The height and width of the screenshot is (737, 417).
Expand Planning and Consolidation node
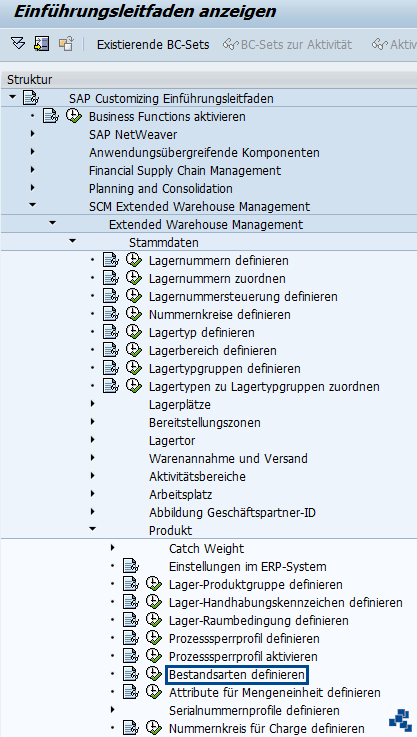pyautogui.click(x=32, y=188)
